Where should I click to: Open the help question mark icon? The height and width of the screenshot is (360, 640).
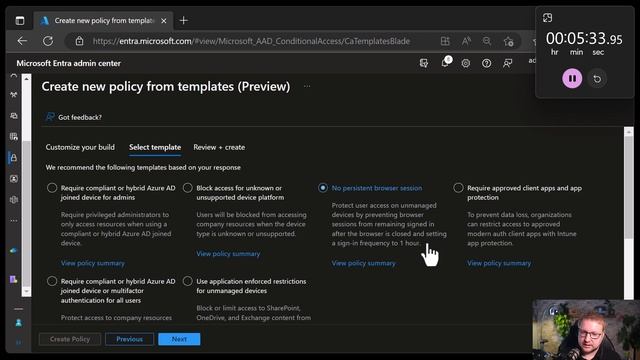[487, 63]
